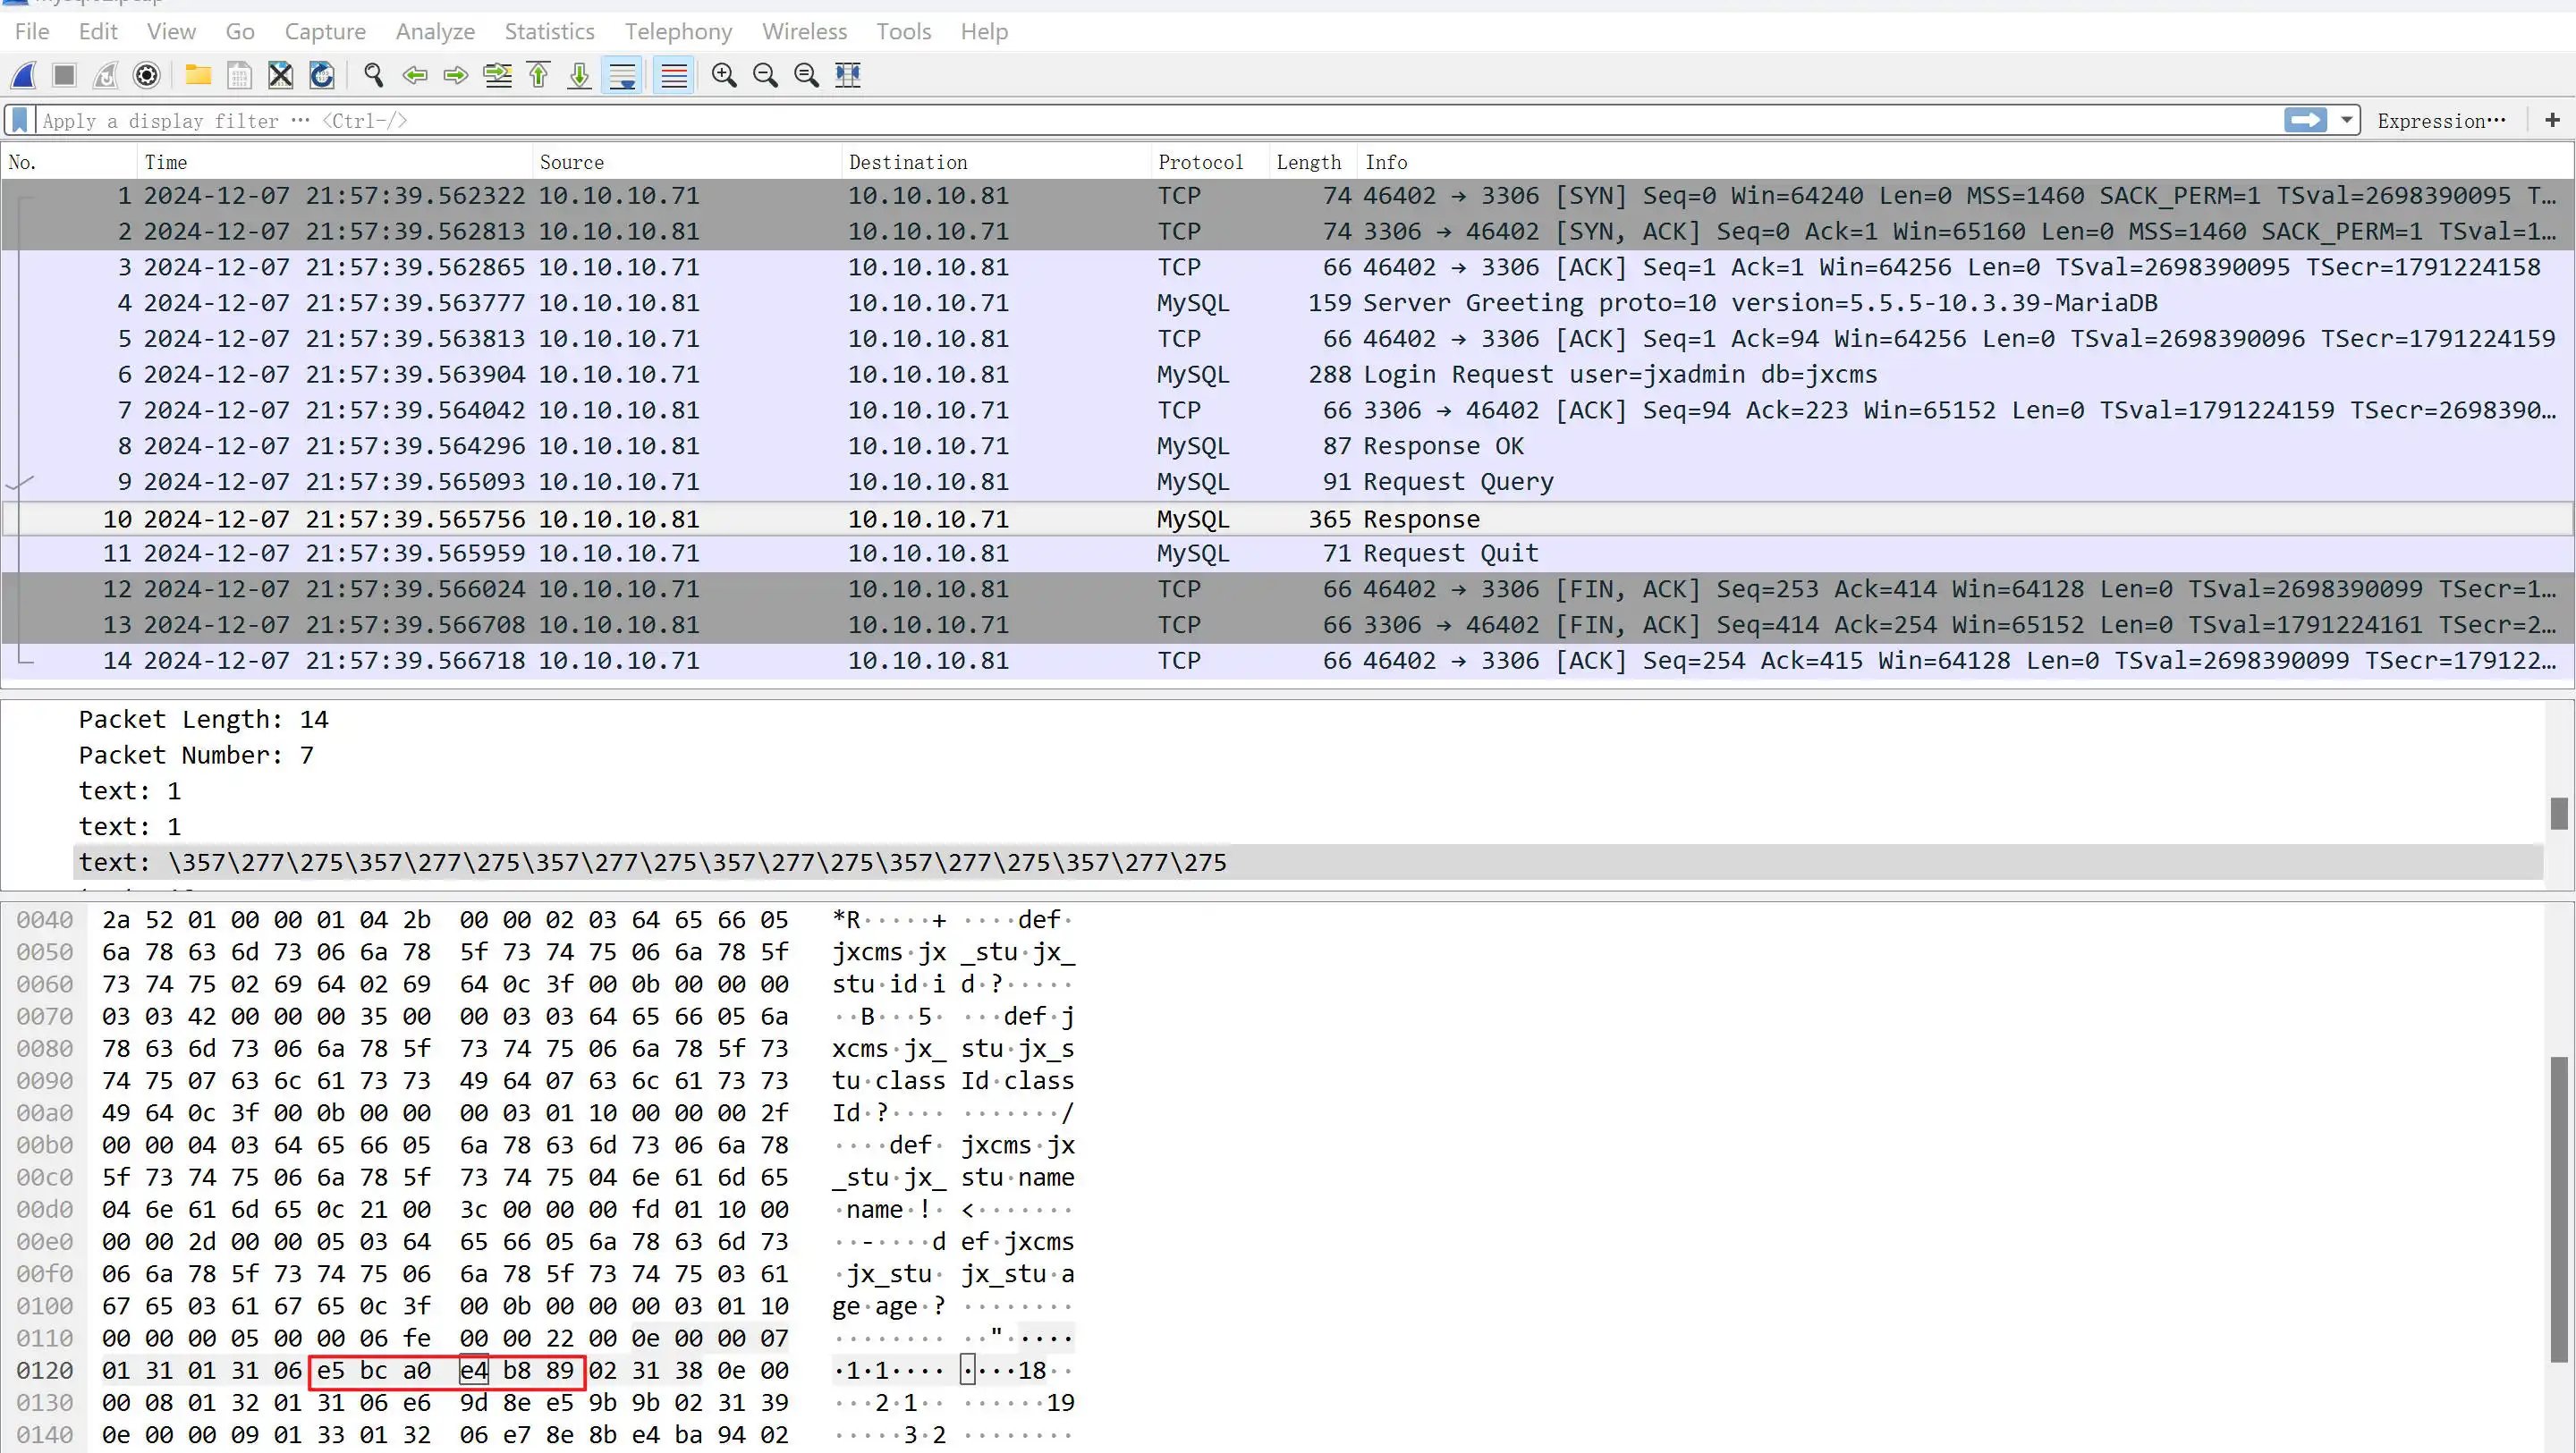Jump to the first packet icon
Image resolution: width=2576 pixels, height=1453 pixels.
click(x=539, y=75)
